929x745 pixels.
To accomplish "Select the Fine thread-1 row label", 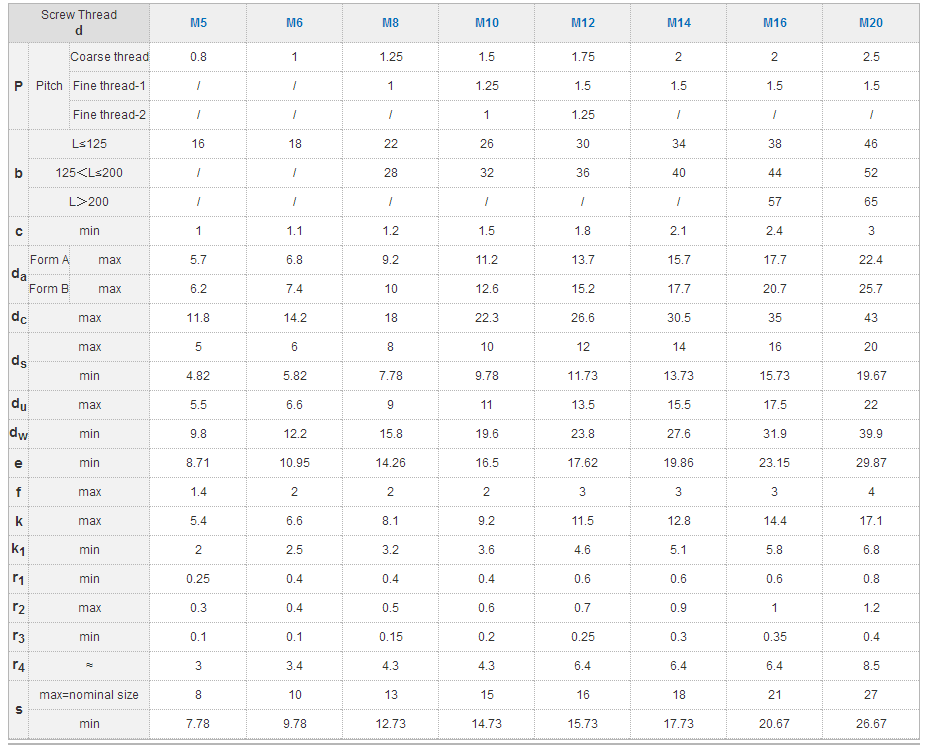I will (109, 86).
